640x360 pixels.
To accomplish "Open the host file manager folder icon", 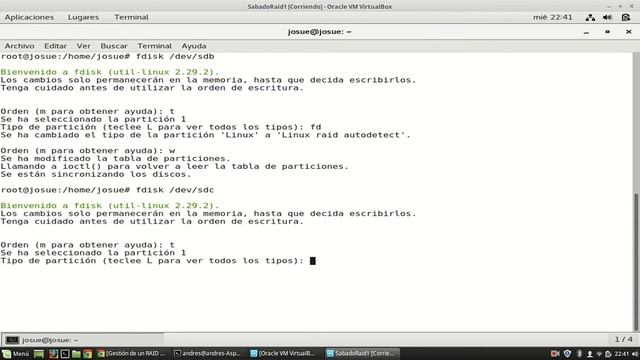I will tap(76, 353).
